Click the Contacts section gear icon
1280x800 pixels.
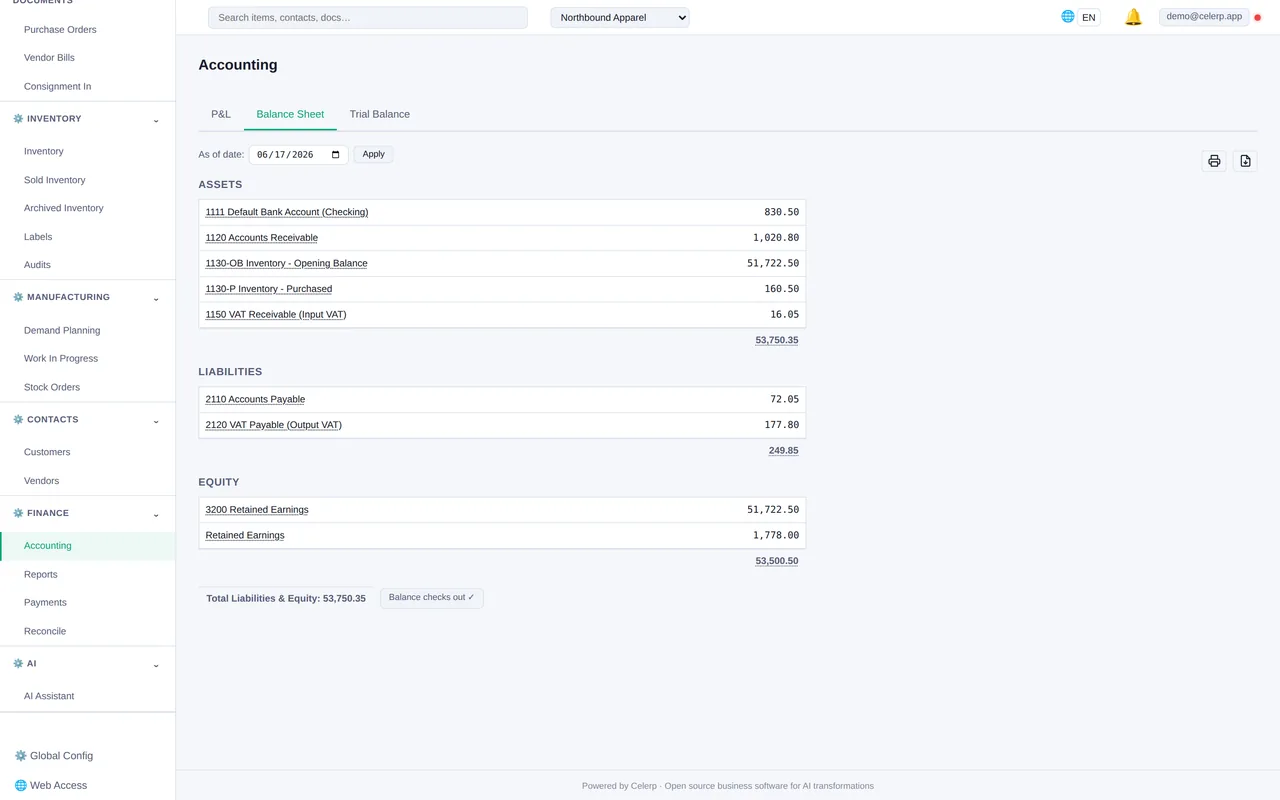click(18, 420)
